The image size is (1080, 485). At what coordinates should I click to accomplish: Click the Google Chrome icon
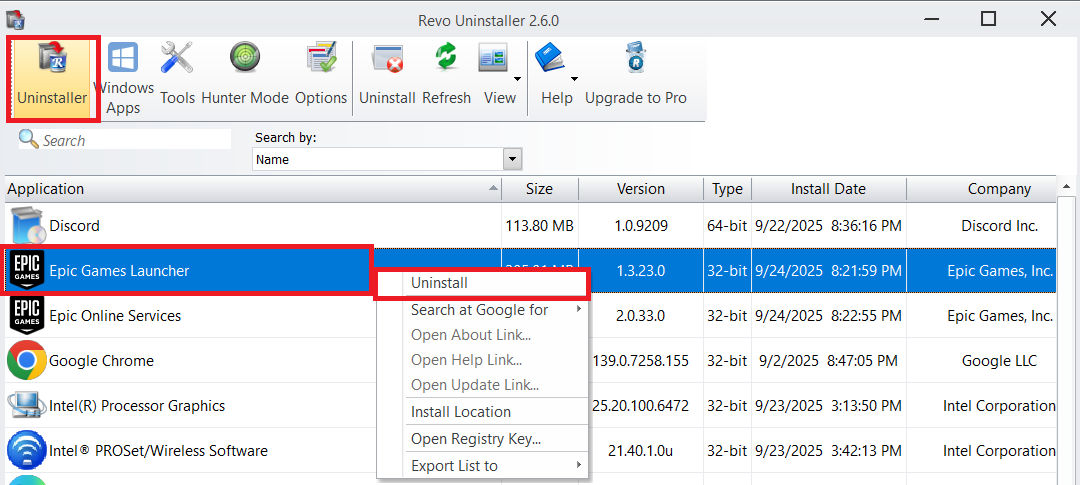click(27, 360)
